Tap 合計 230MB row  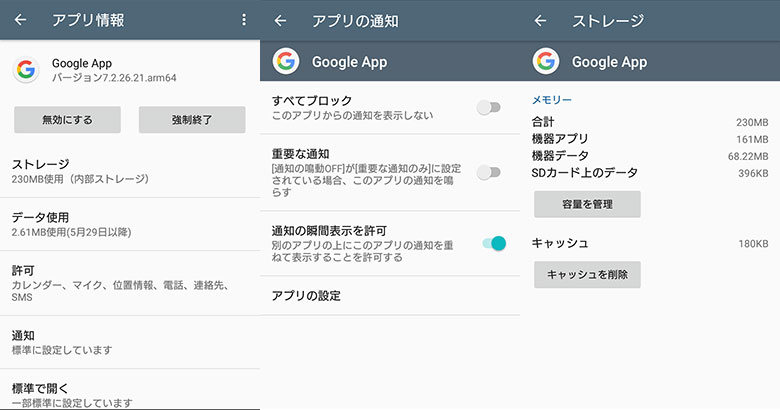[x=650, y=122]
